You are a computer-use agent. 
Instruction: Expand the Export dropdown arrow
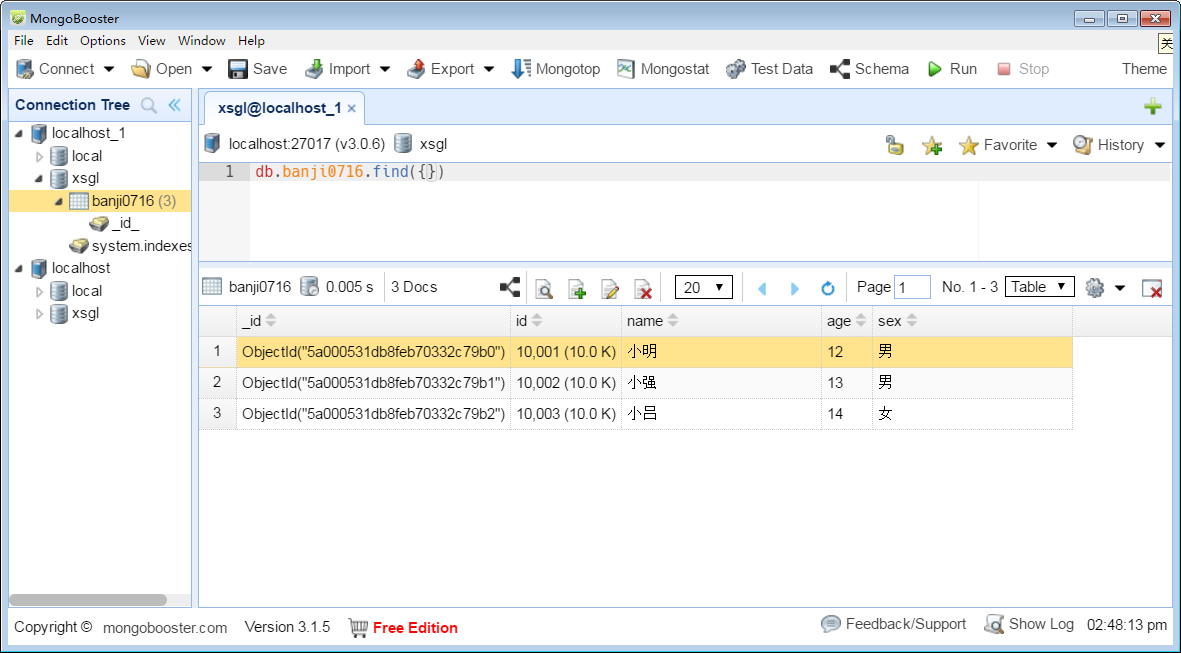pos(489,69)
